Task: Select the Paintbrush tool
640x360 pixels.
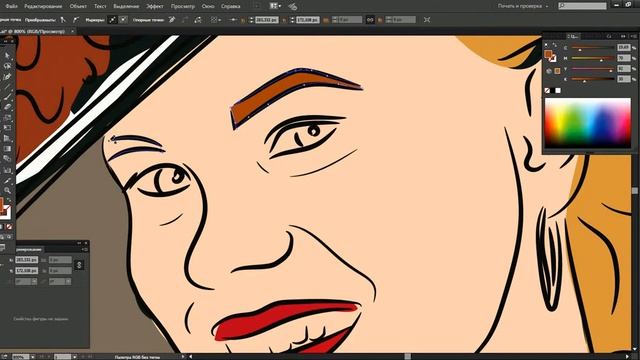Action: click(x=7, y=97)
